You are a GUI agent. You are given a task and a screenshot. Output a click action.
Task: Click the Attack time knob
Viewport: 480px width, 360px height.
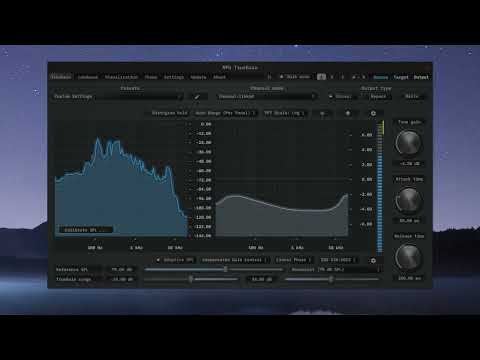409,200
